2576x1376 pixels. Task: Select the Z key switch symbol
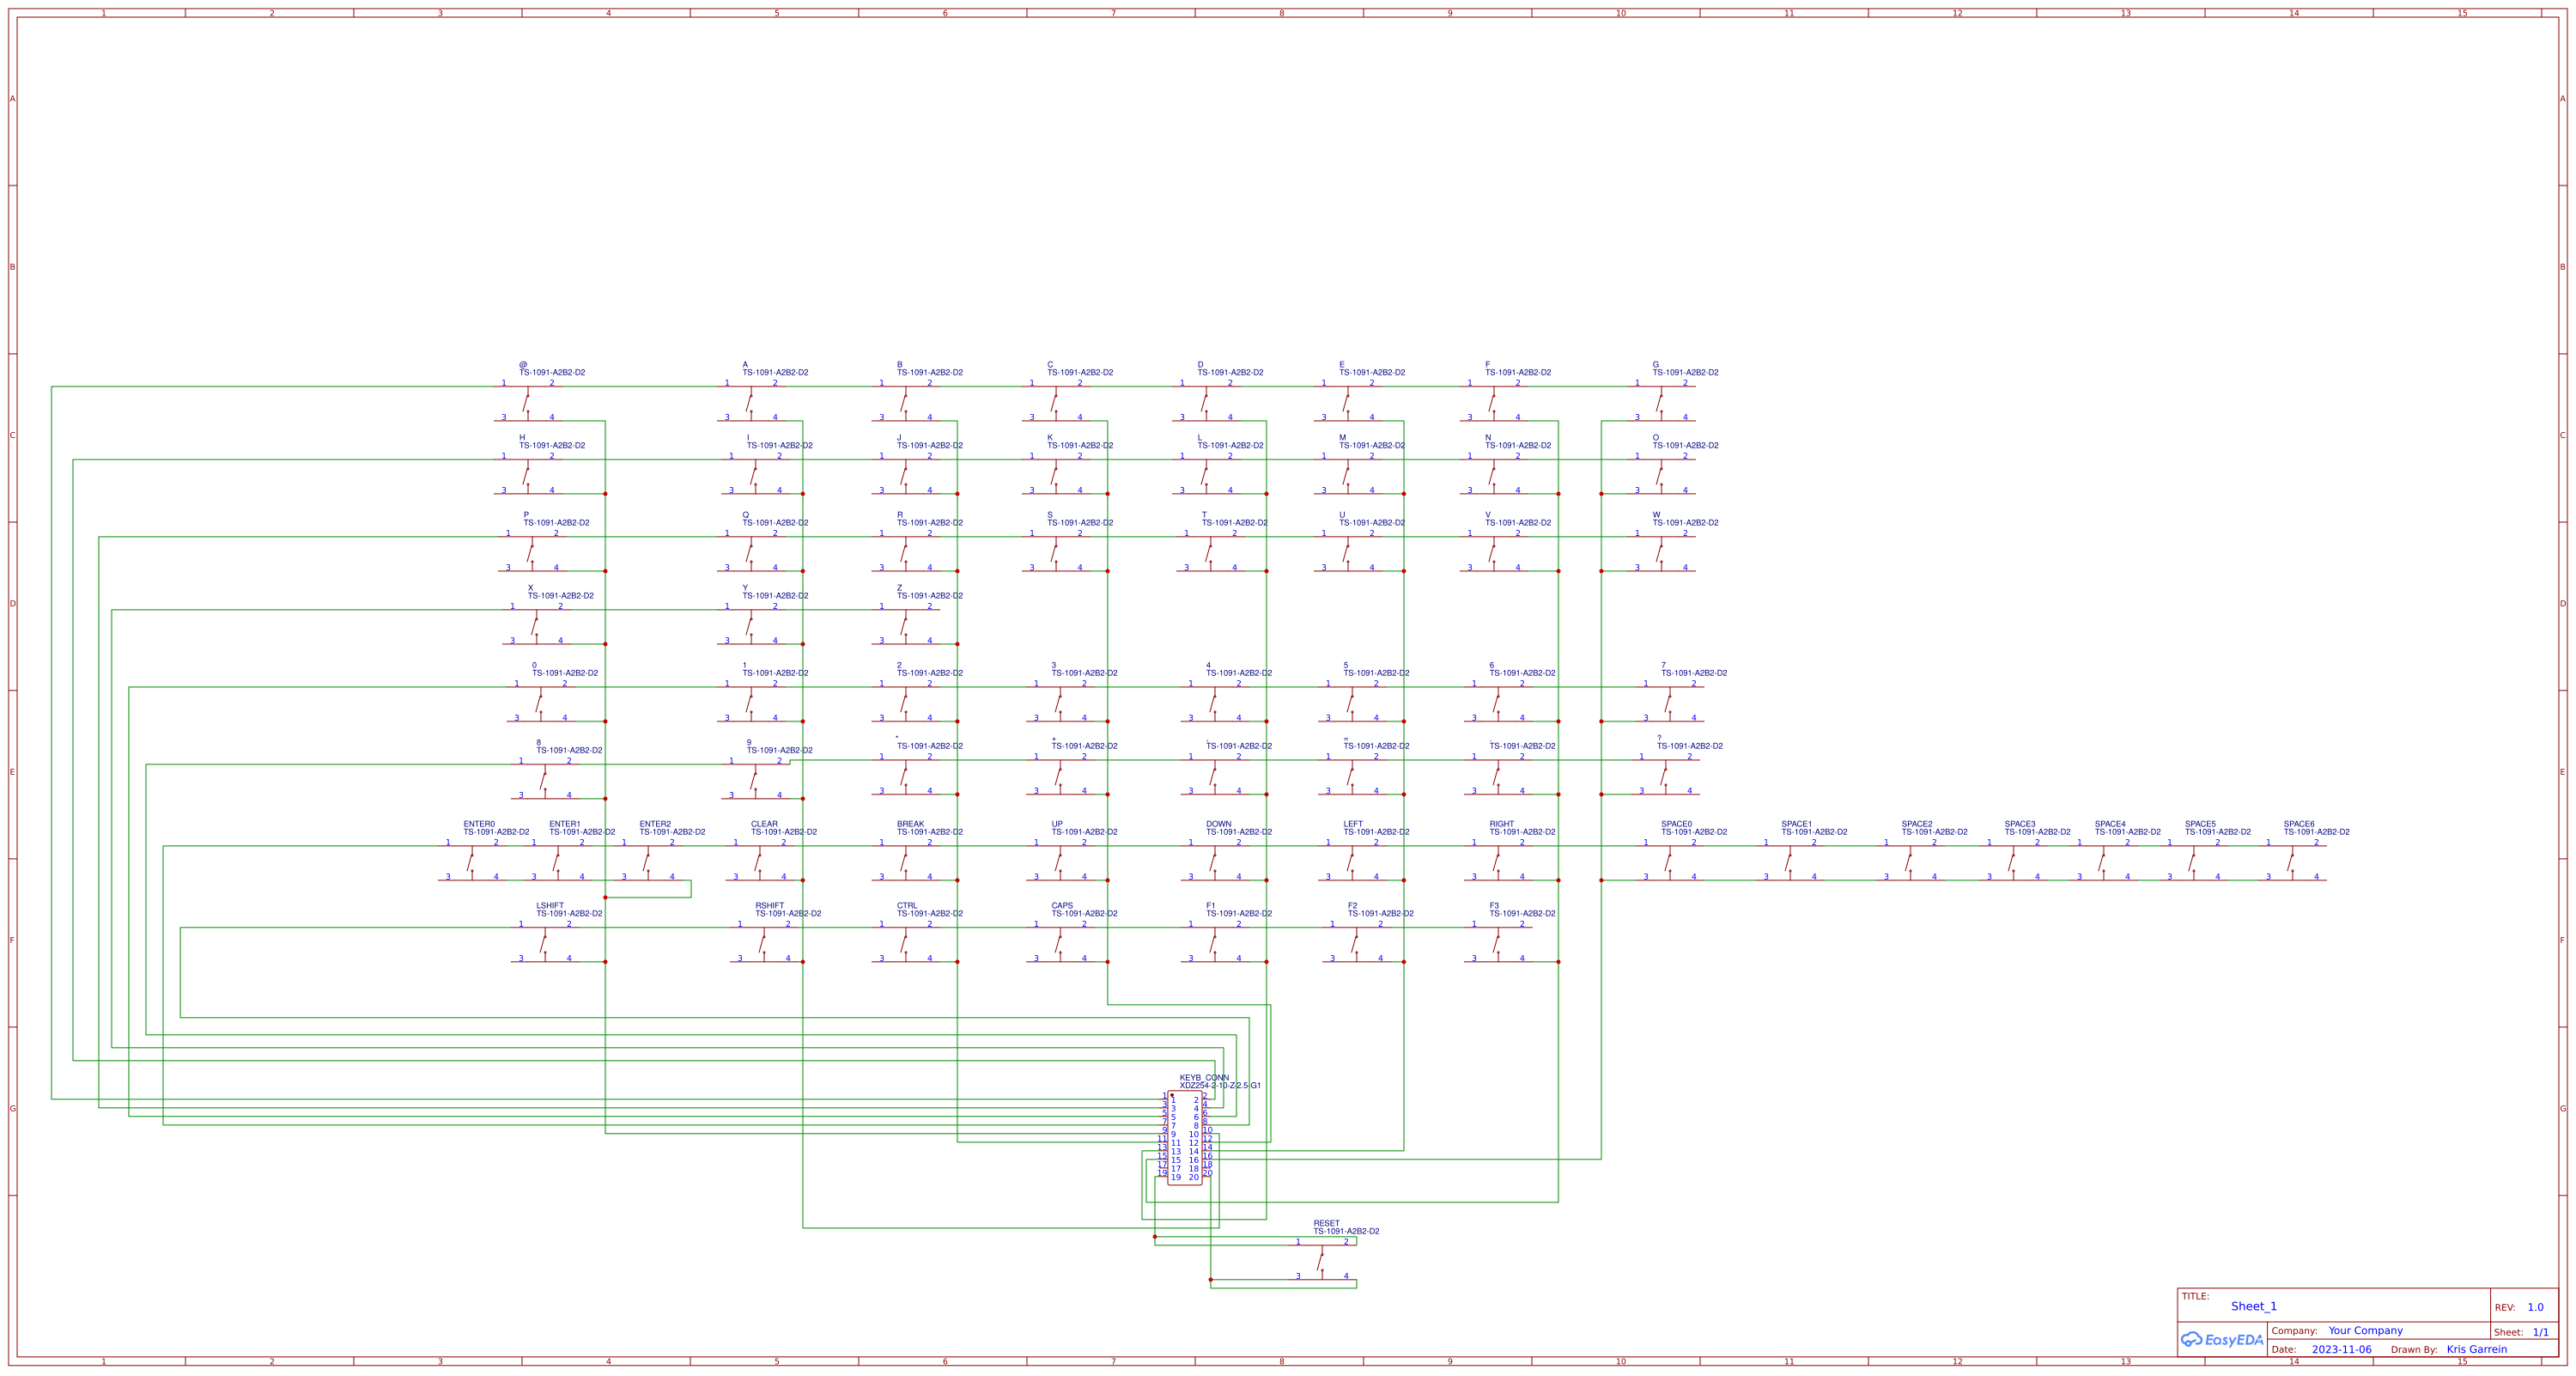click(x=905, y=625)
